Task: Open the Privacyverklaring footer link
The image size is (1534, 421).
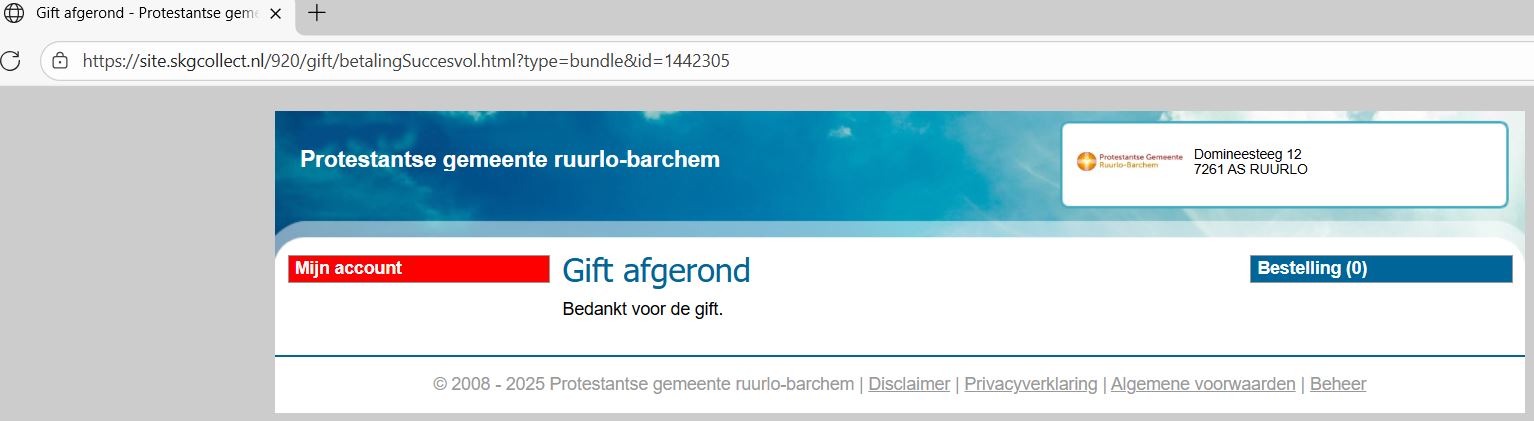Action: click(x=1031, y=384)
